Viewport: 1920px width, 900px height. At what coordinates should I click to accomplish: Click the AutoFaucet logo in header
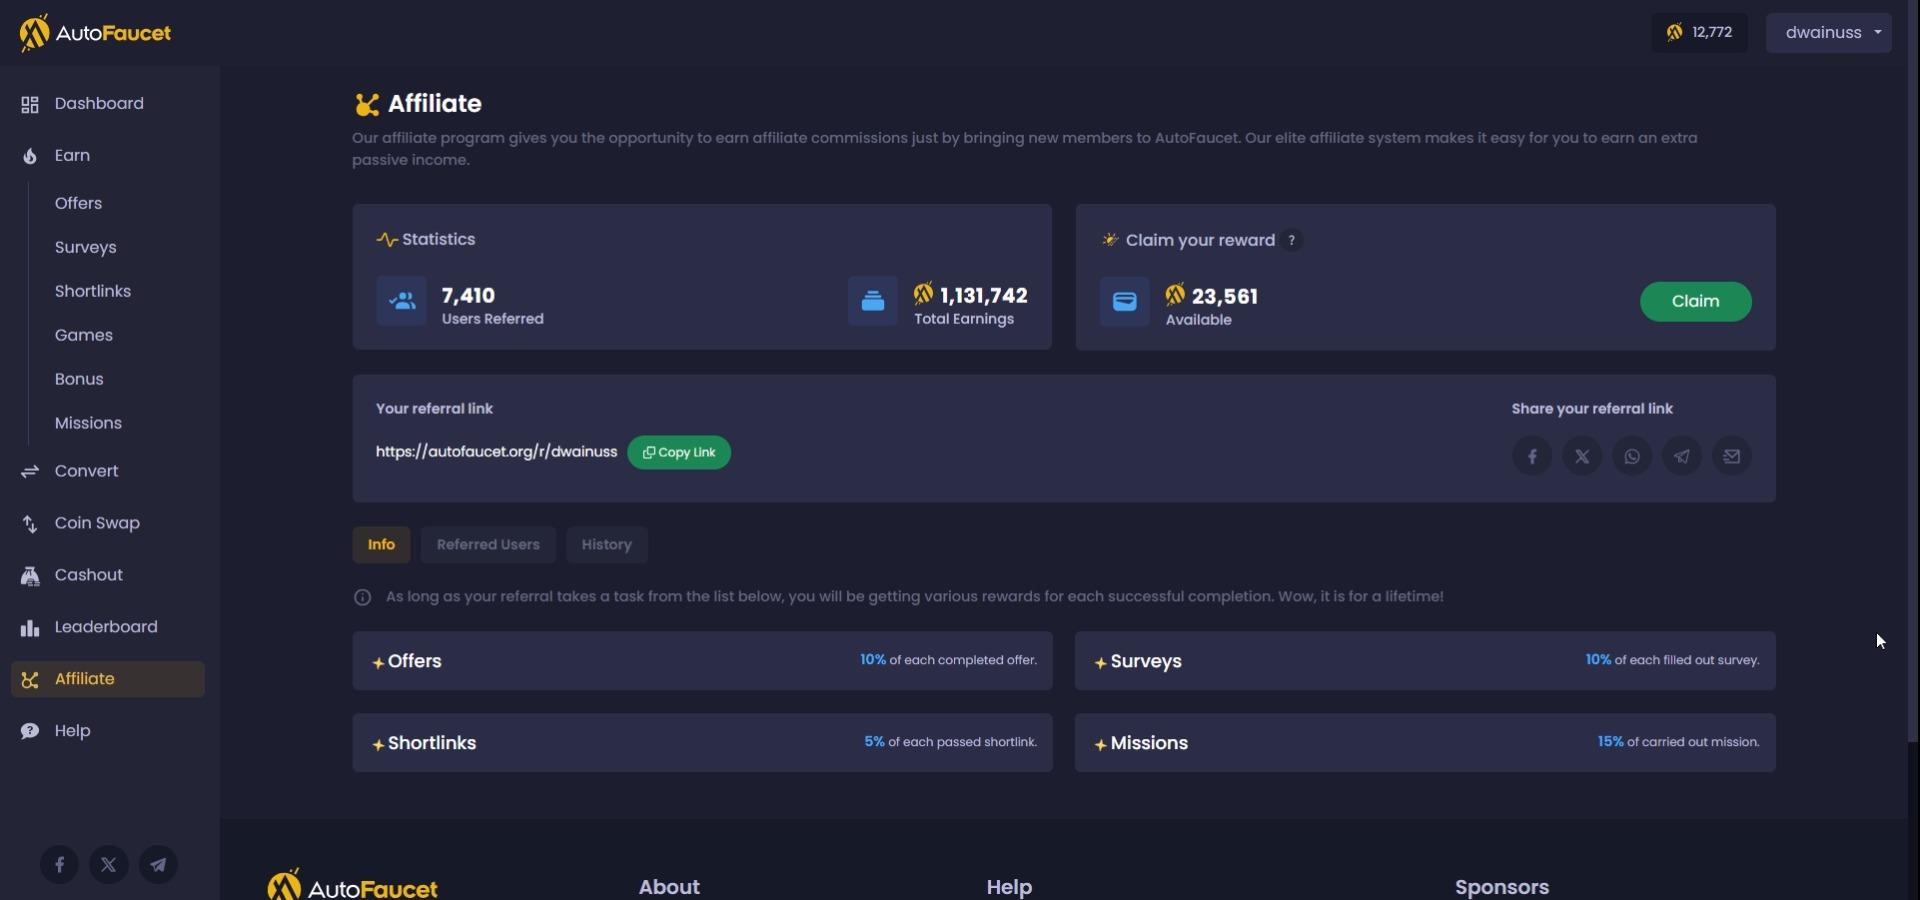95,33
